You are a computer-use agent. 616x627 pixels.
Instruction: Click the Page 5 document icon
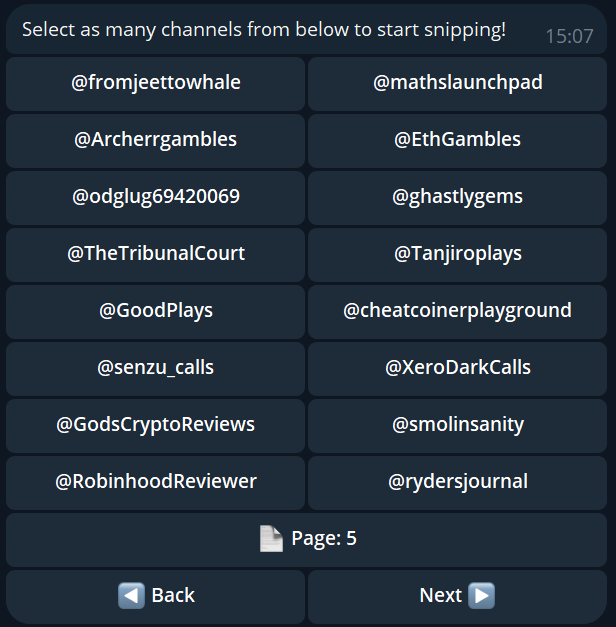[271, 539]
